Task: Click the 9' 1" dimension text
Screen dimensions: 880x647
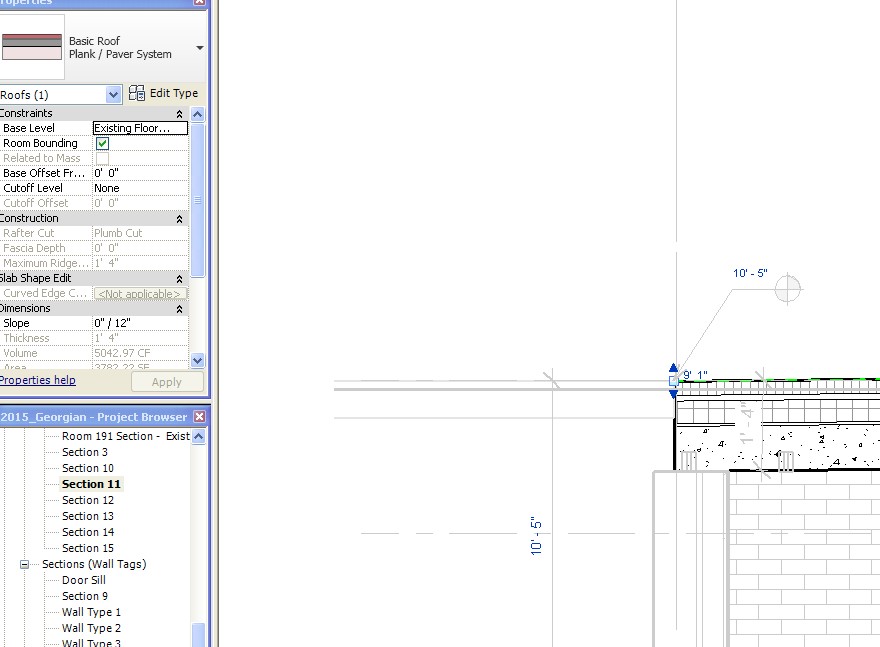Action: (x=695, y=376)
